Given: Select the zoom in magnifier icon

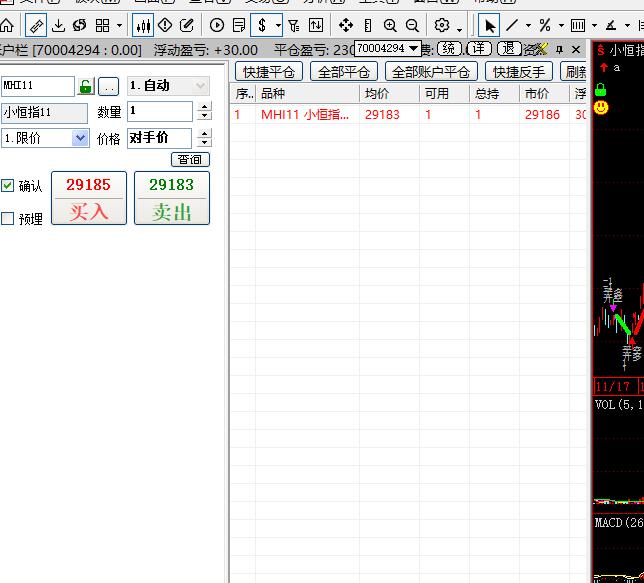Looking at the screenshot, I should click(390, 25).
